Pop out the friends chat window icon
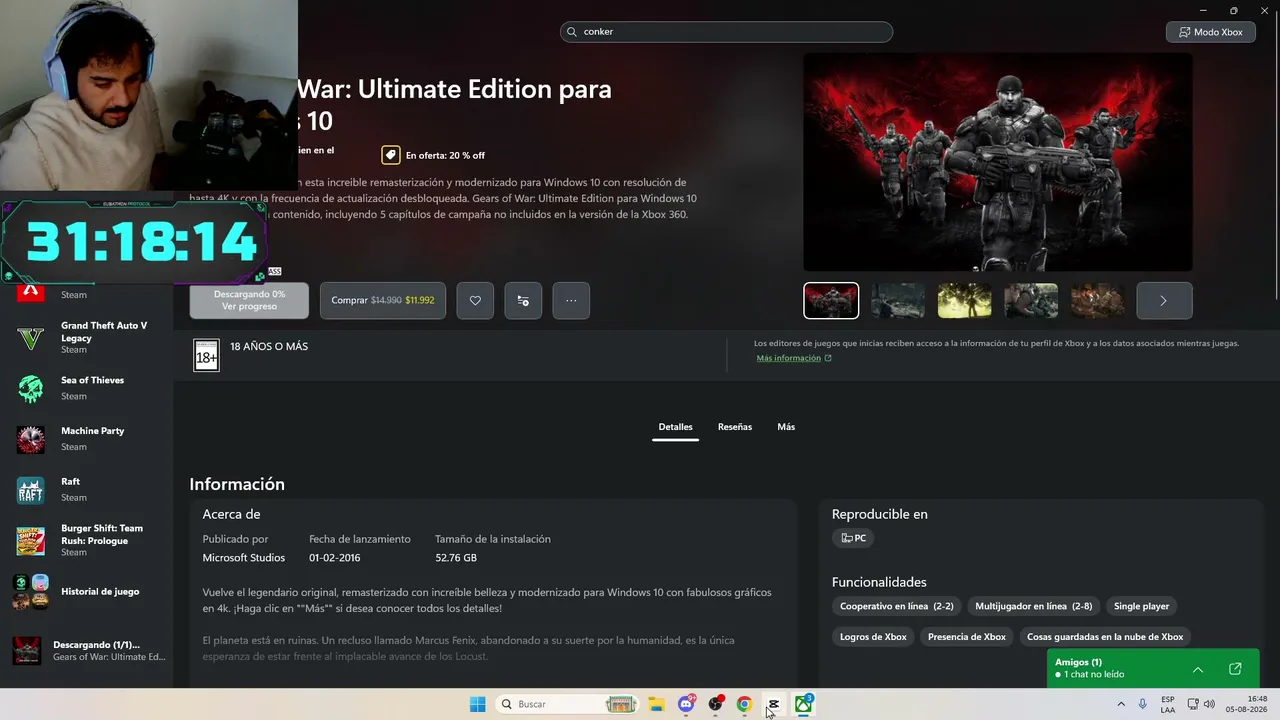 [x=1235, y=669]
